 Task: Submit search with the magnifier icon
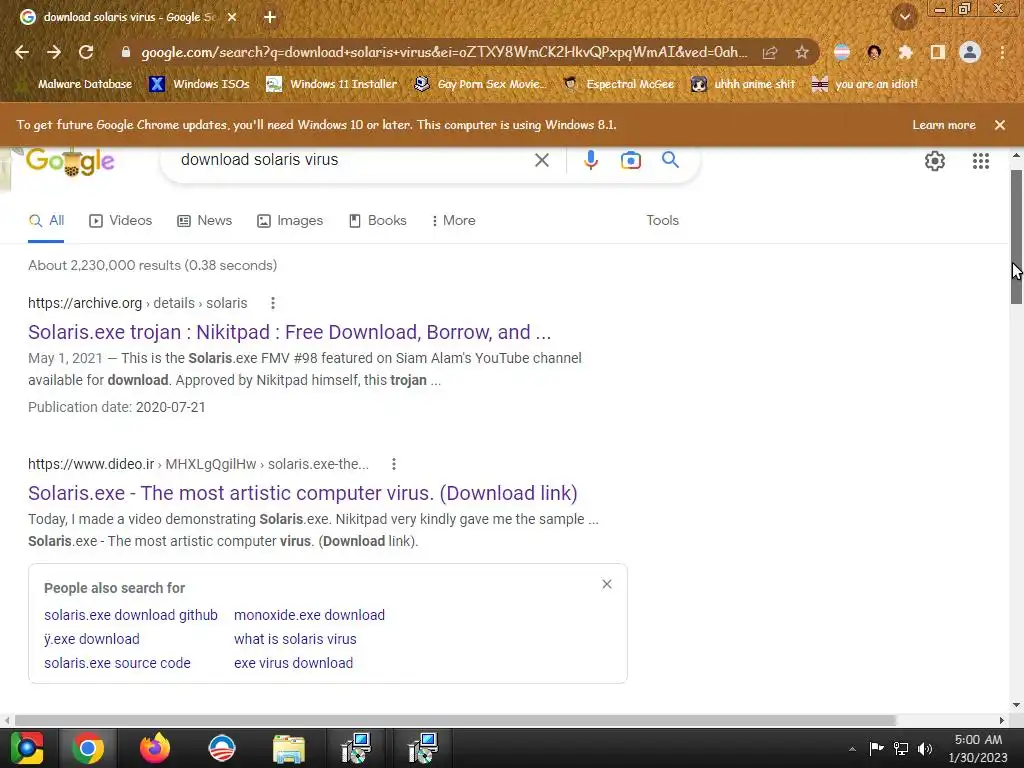click(670, 160)
